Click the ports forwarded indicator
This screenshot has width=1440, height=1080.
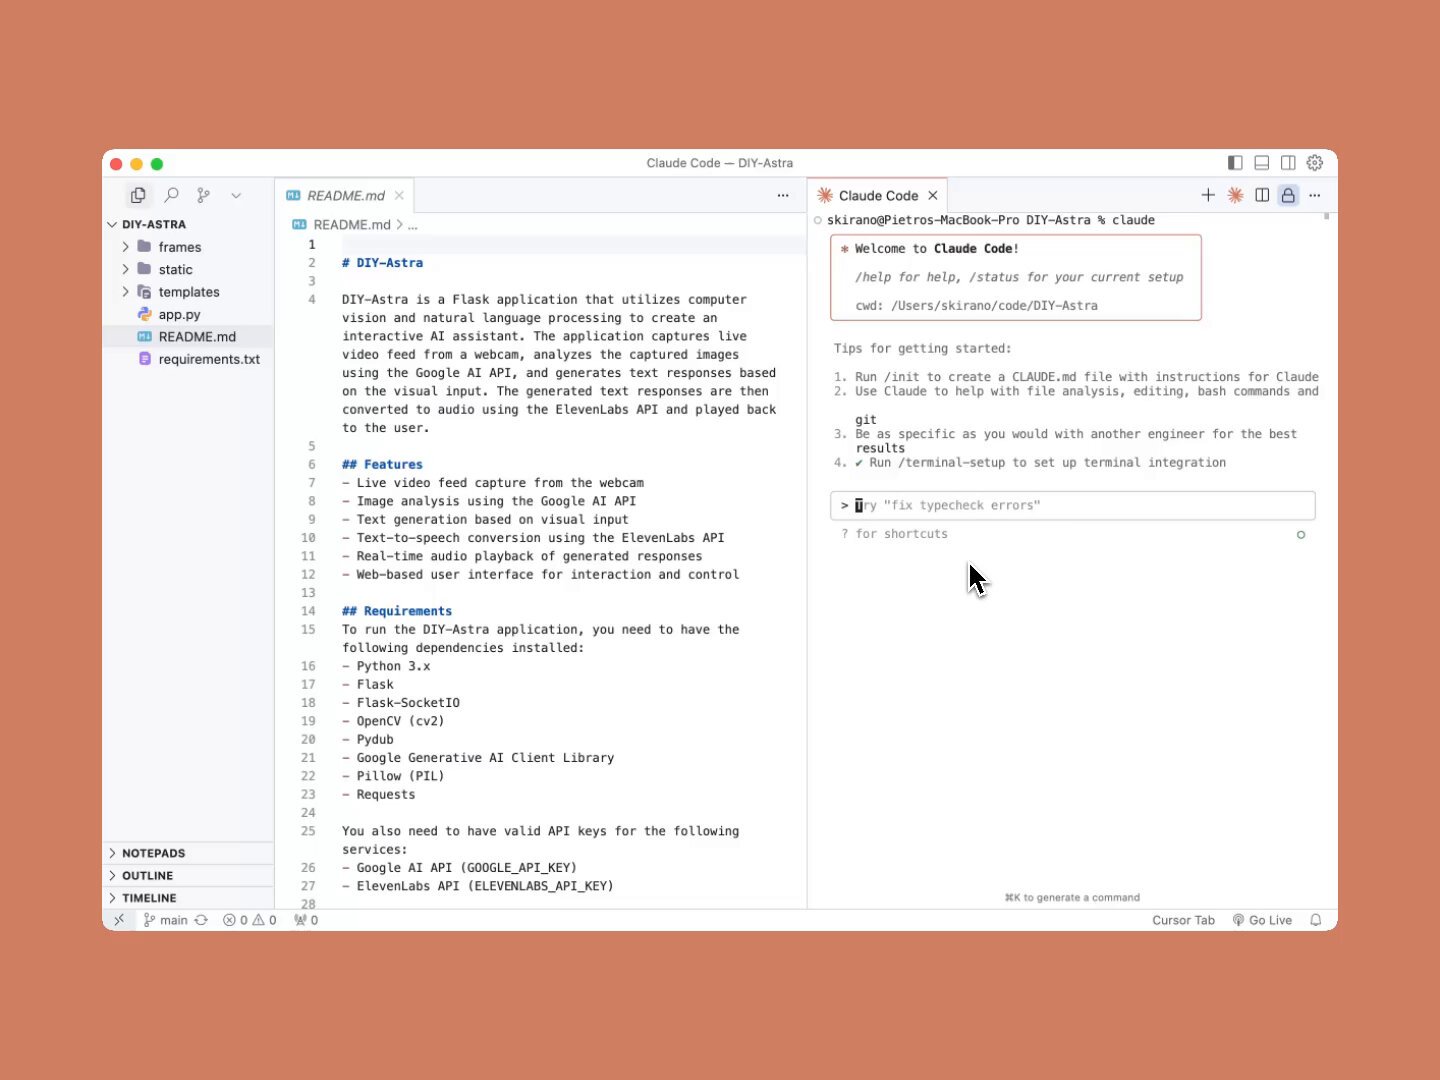(306, 920)
